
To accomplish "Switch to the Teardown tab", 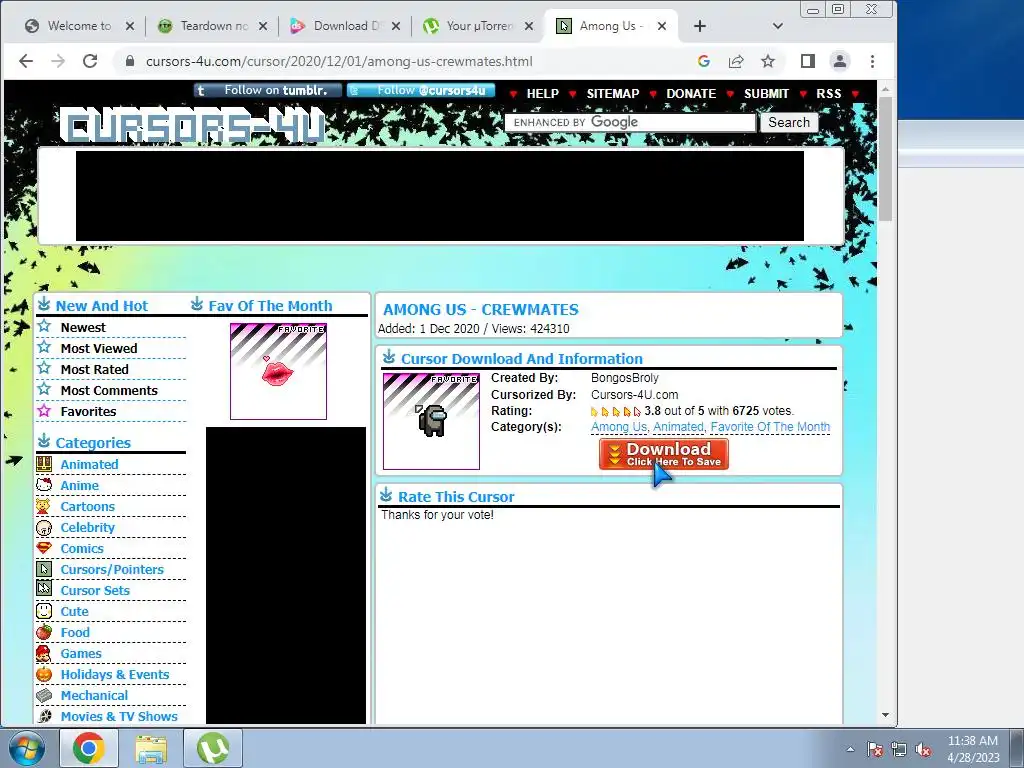I will tap(214, 26).
